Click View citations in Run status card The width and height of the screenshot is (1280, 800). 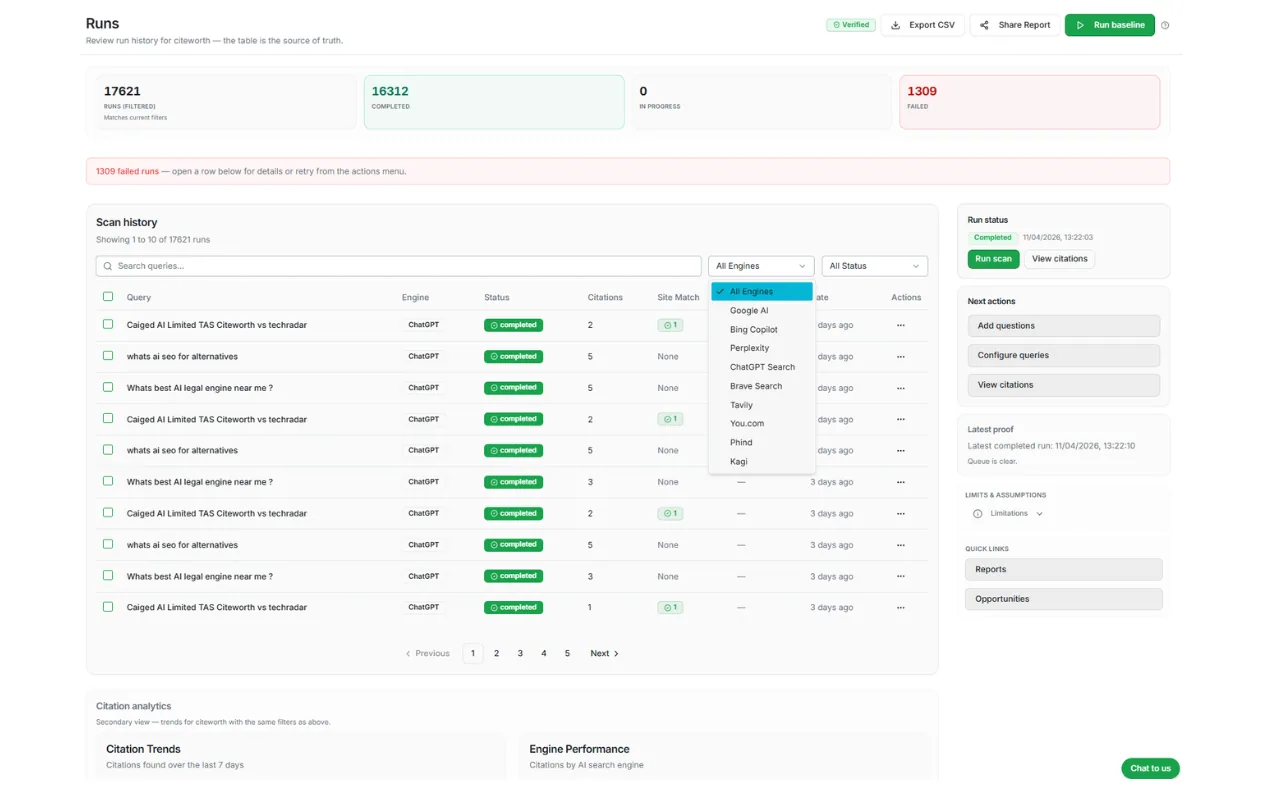(1060, 259)
